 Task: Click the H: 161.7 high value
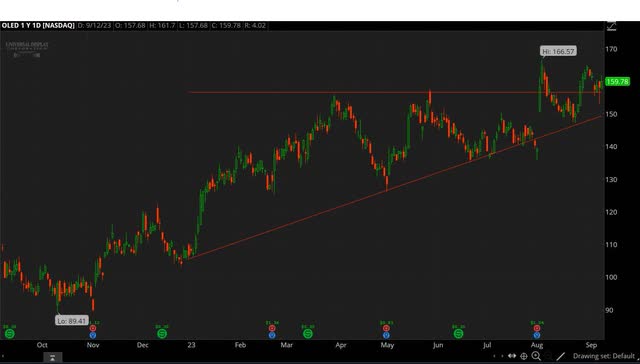pos(162,26)
